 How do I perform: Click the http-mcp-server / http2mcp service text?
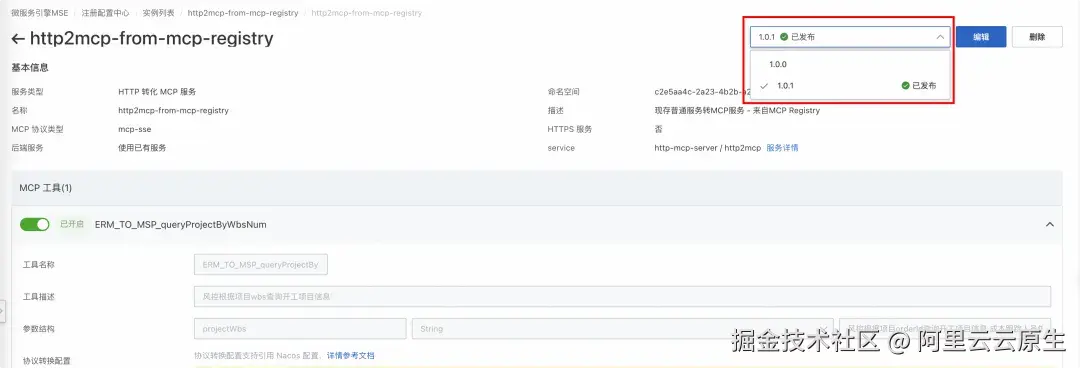click(707, 148)
